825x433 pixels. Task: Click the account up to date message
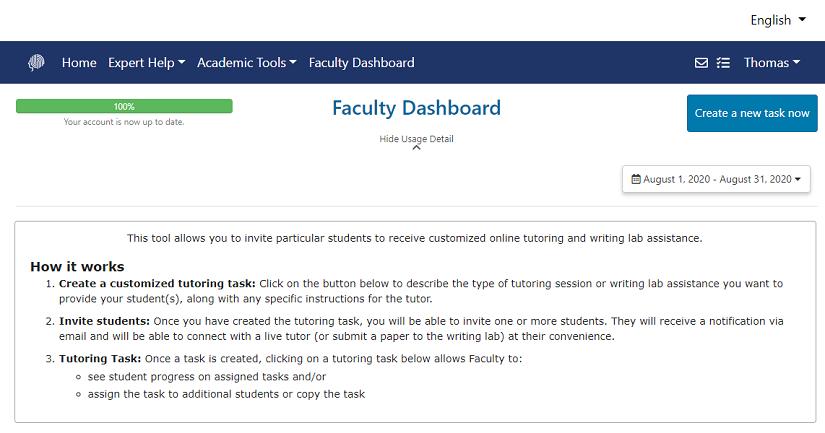(x=124, y=122)
